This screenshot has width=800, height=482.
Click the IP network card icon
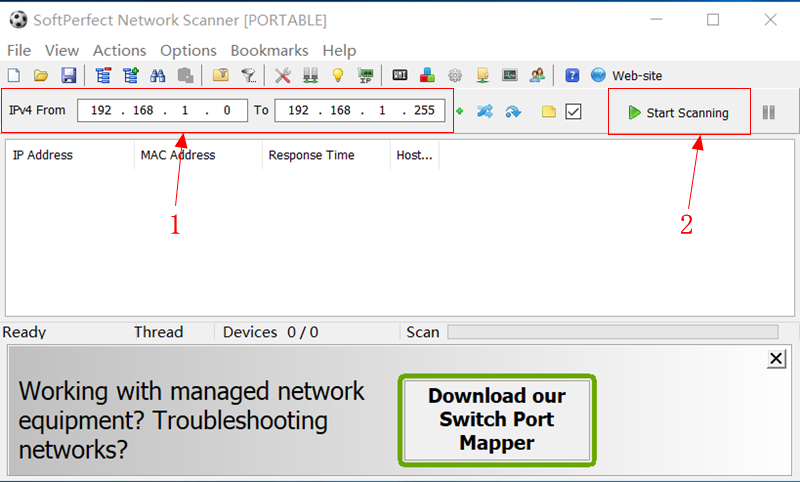pyautogui.click(x=365, y=75)
